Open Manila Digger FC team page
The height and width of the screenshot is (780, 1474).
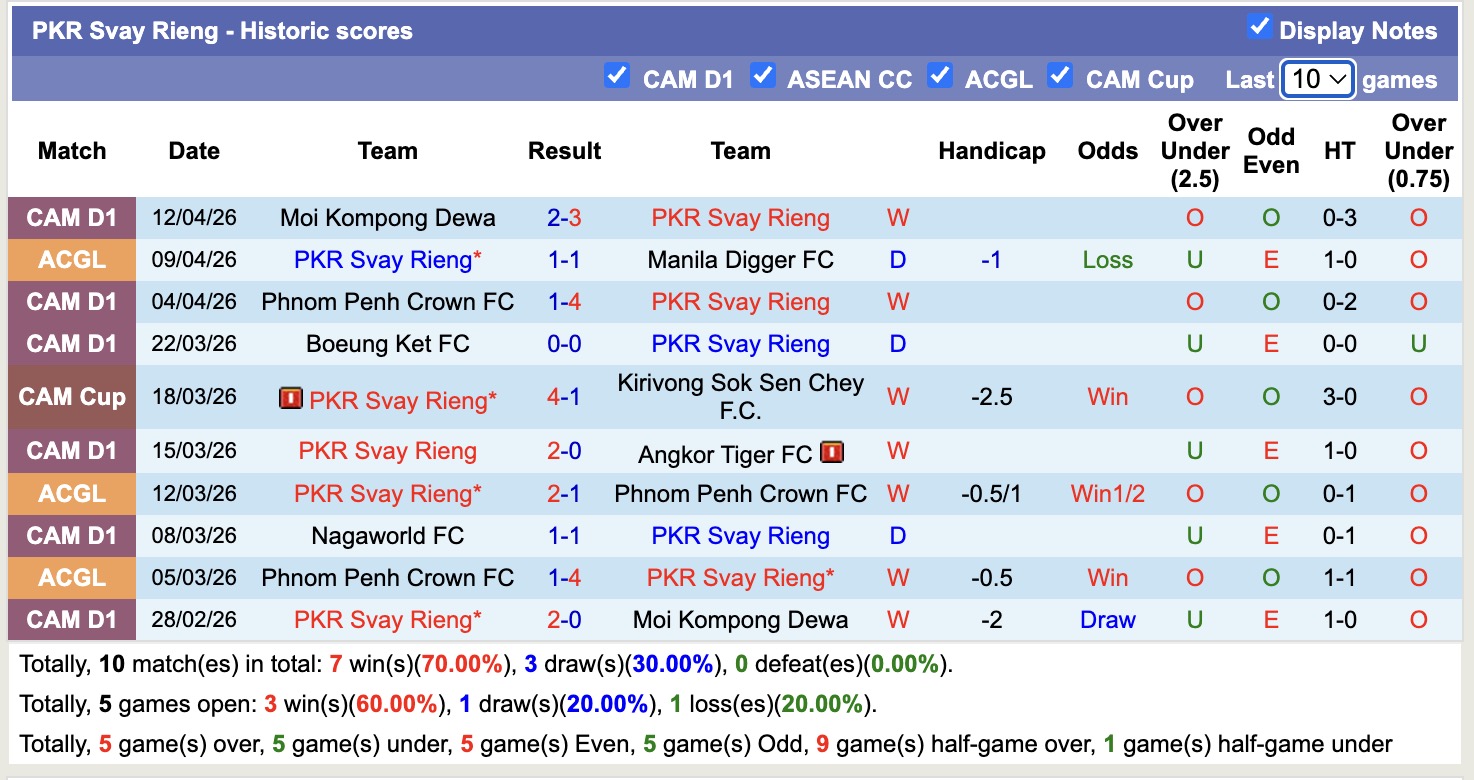point(741,259)
